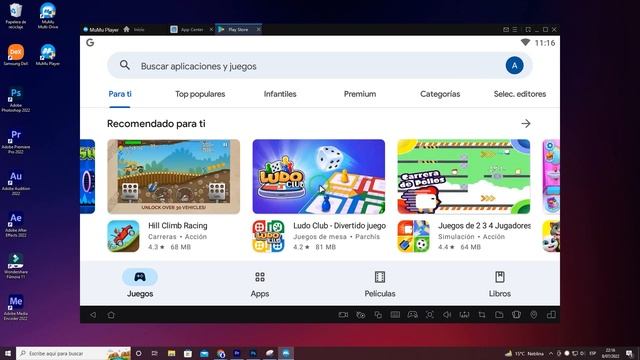Image resolution: width=640 pixels, height=360 pixels.
Task: Click the 'Recomendado para ti' heading
Action: pos(156,123)
